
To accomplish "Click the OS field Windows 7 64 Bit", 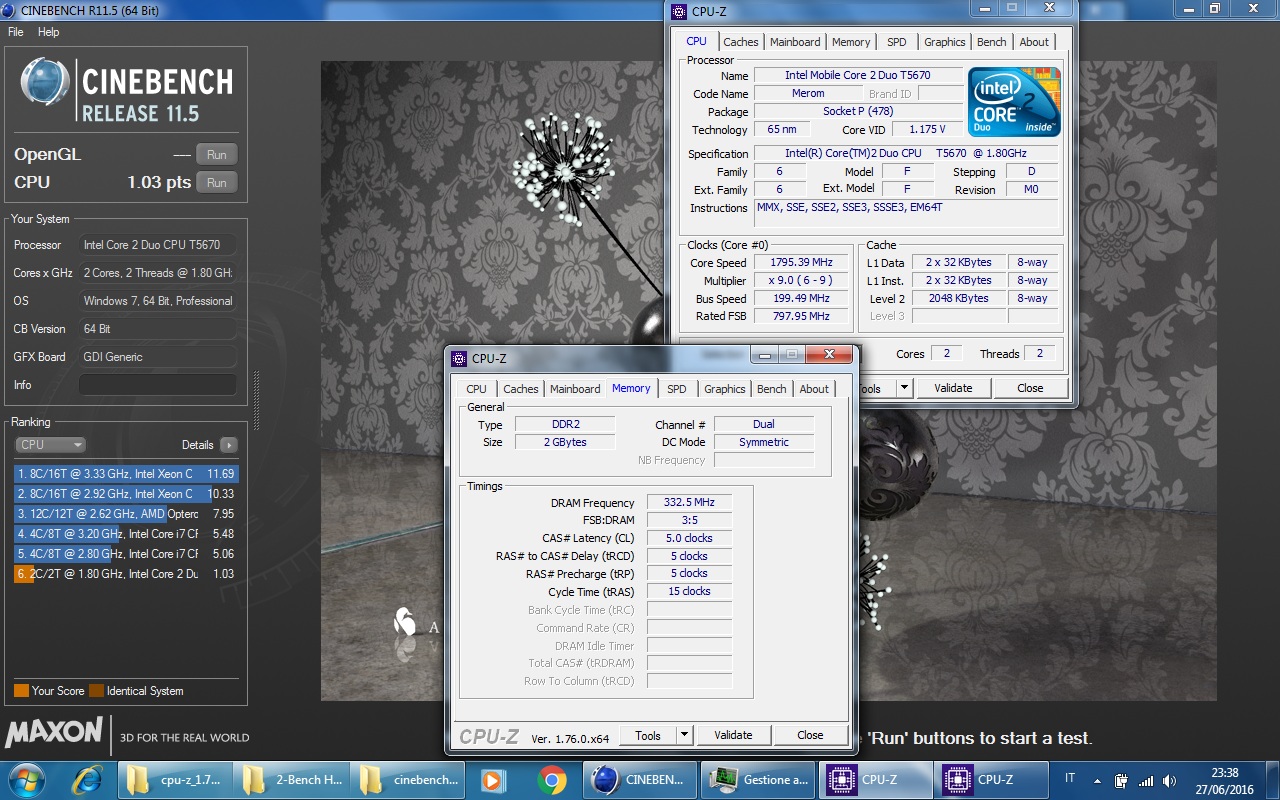I will [x=158, y=301].
